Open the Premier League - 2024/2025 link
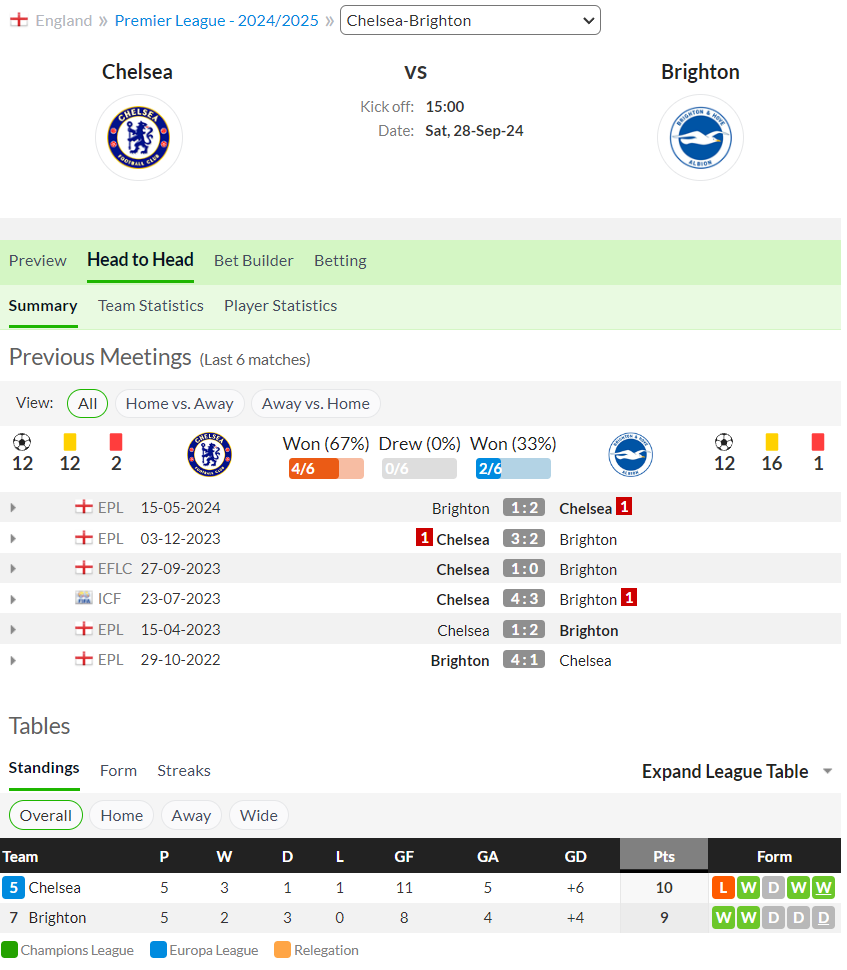The width and height of the screenshot is (847, 970). (x=217, y=20)
